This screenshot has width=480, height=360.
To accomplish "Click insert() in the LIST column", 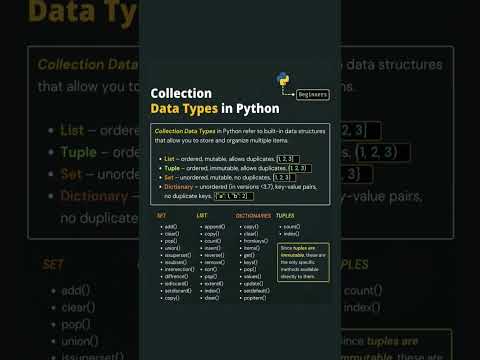I will pyautogui.click(x=212, y=248).
